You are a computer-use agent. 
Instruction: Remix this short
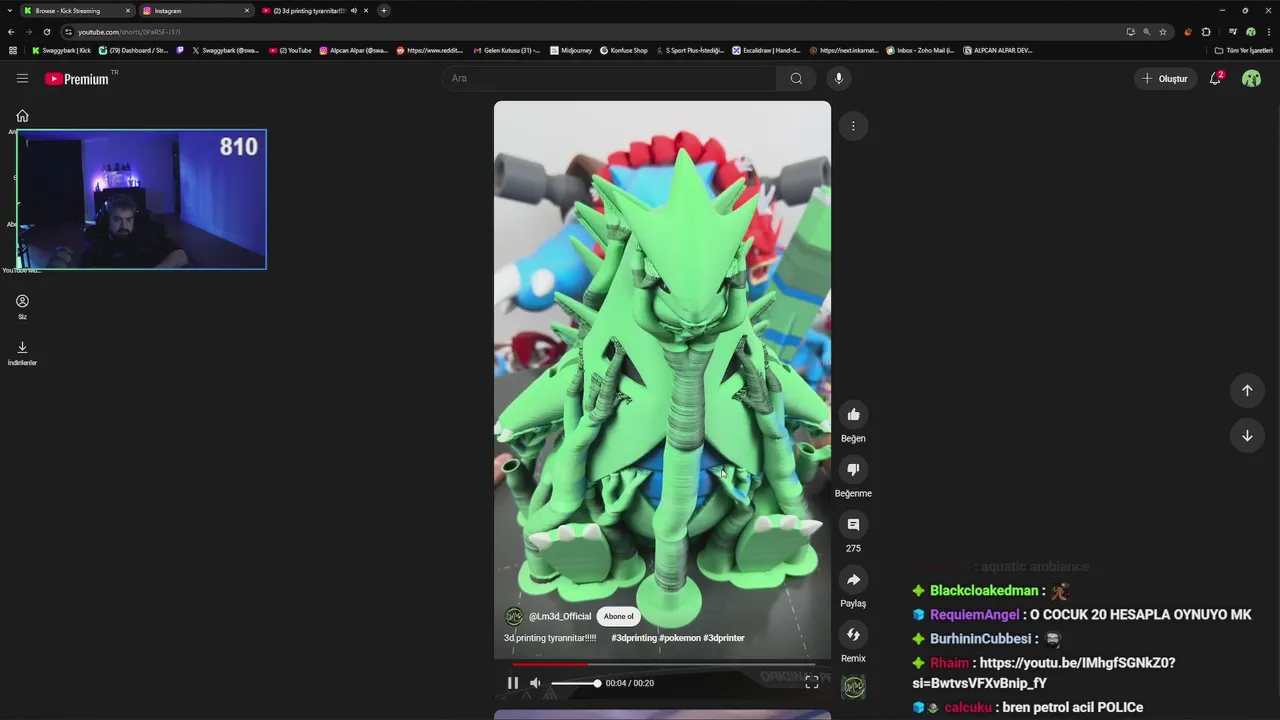[853, 635]
